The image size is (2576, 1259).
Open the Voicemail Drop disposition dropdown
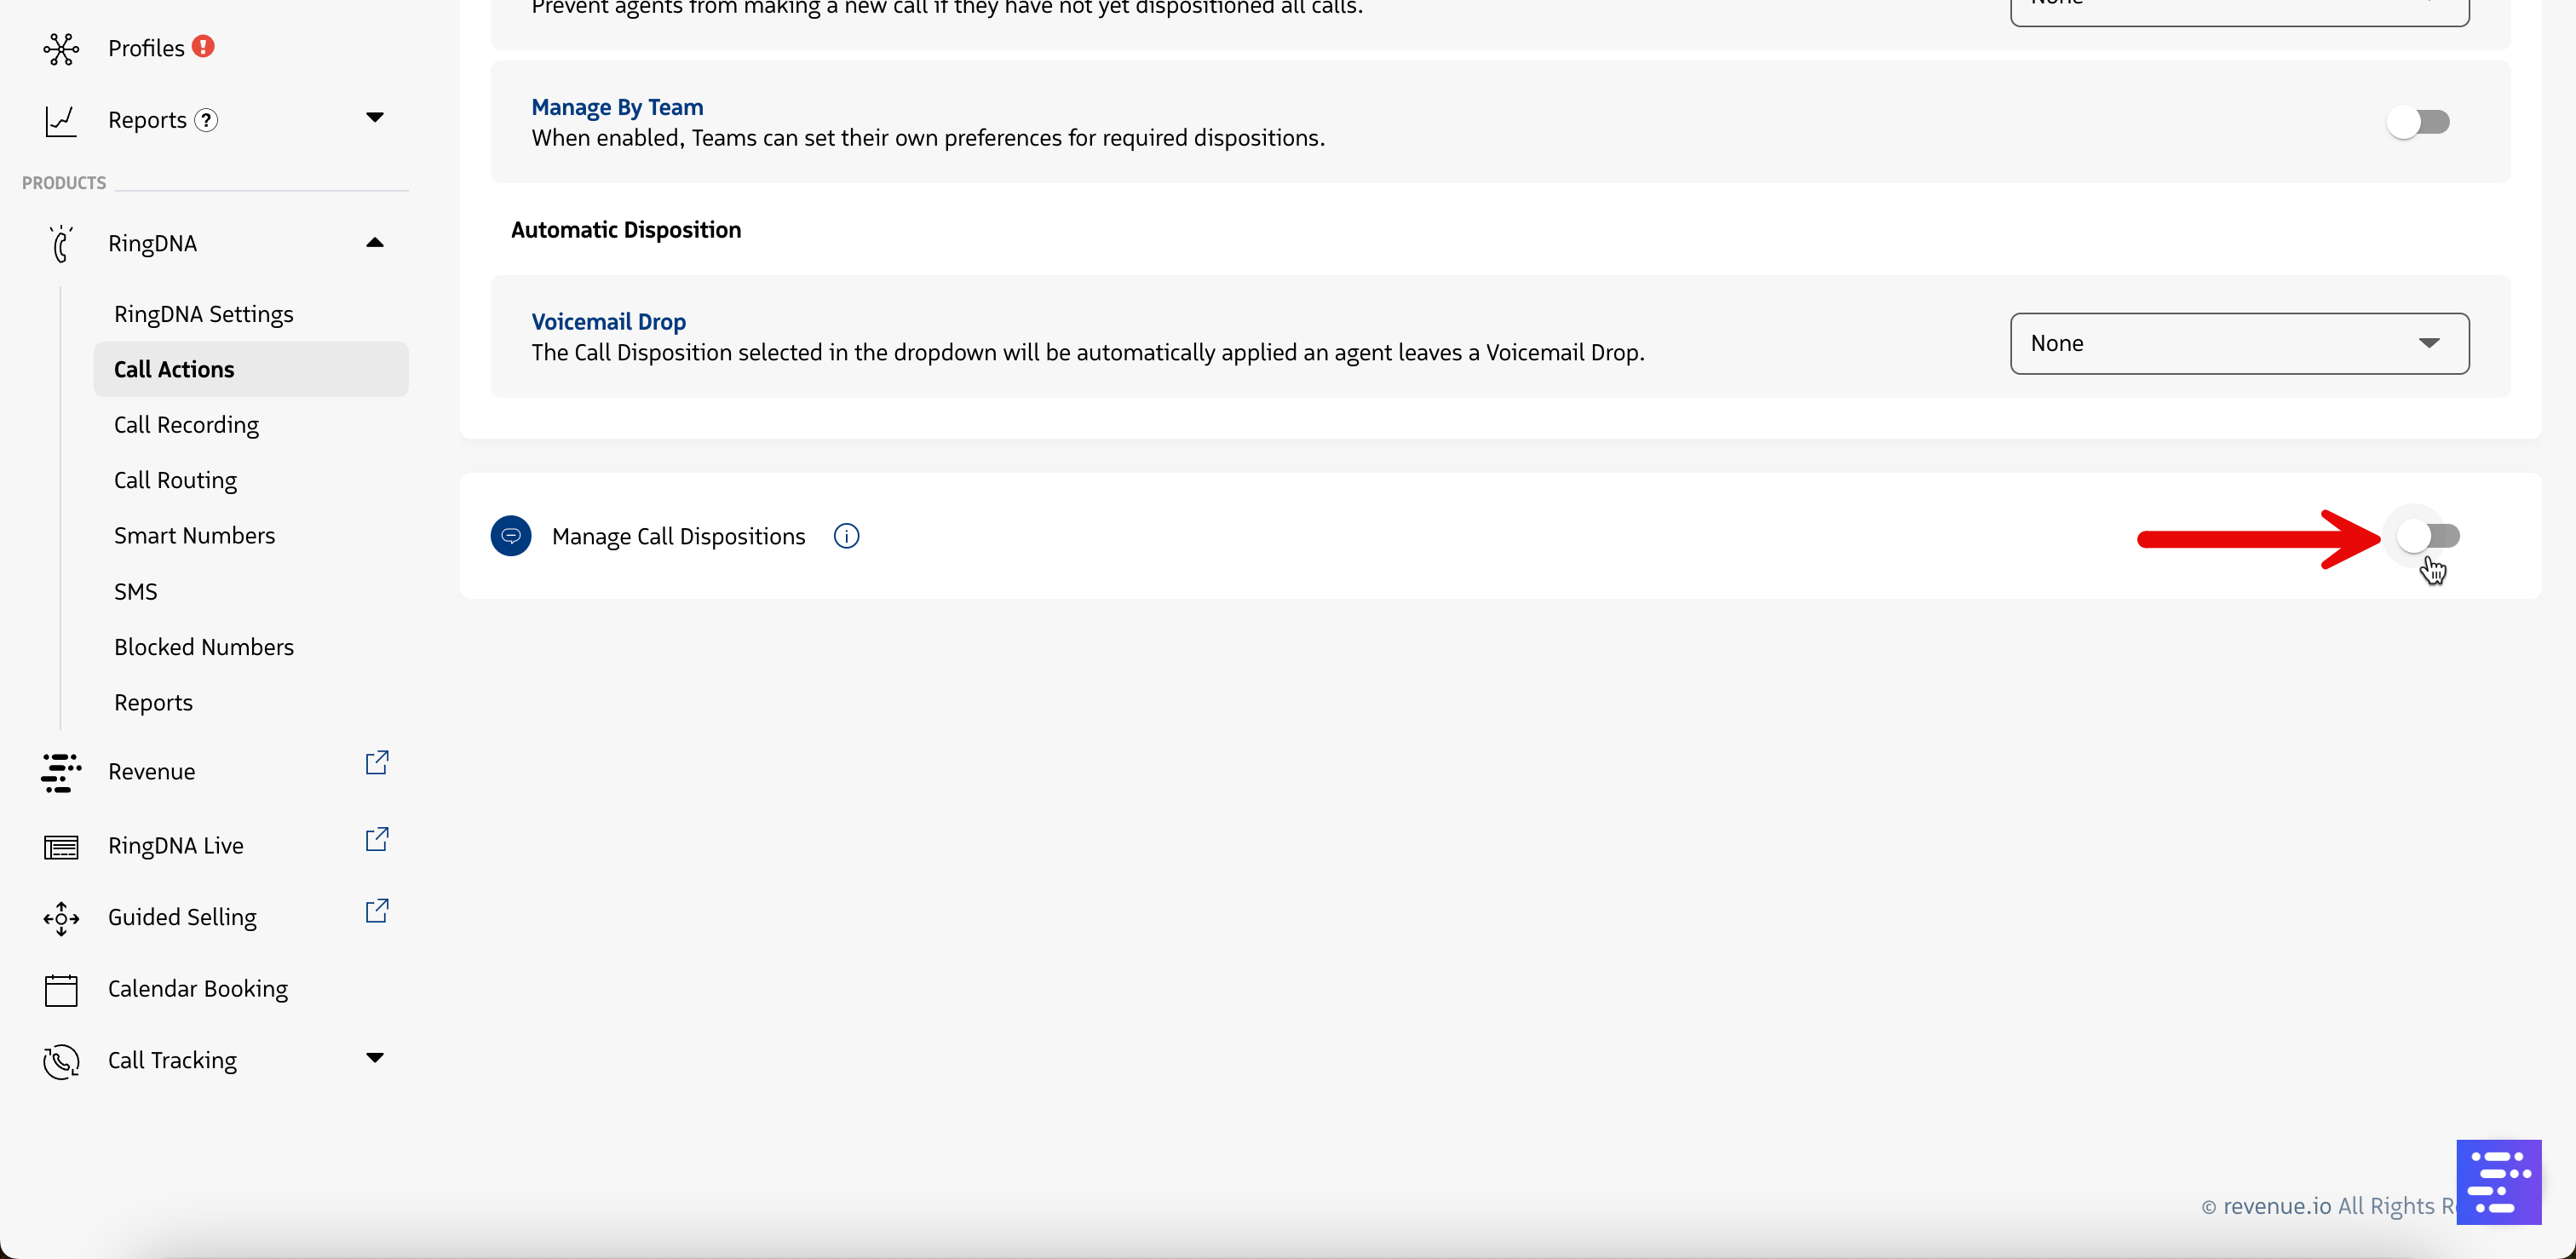pyautogui.click(x=2239, y=344)
